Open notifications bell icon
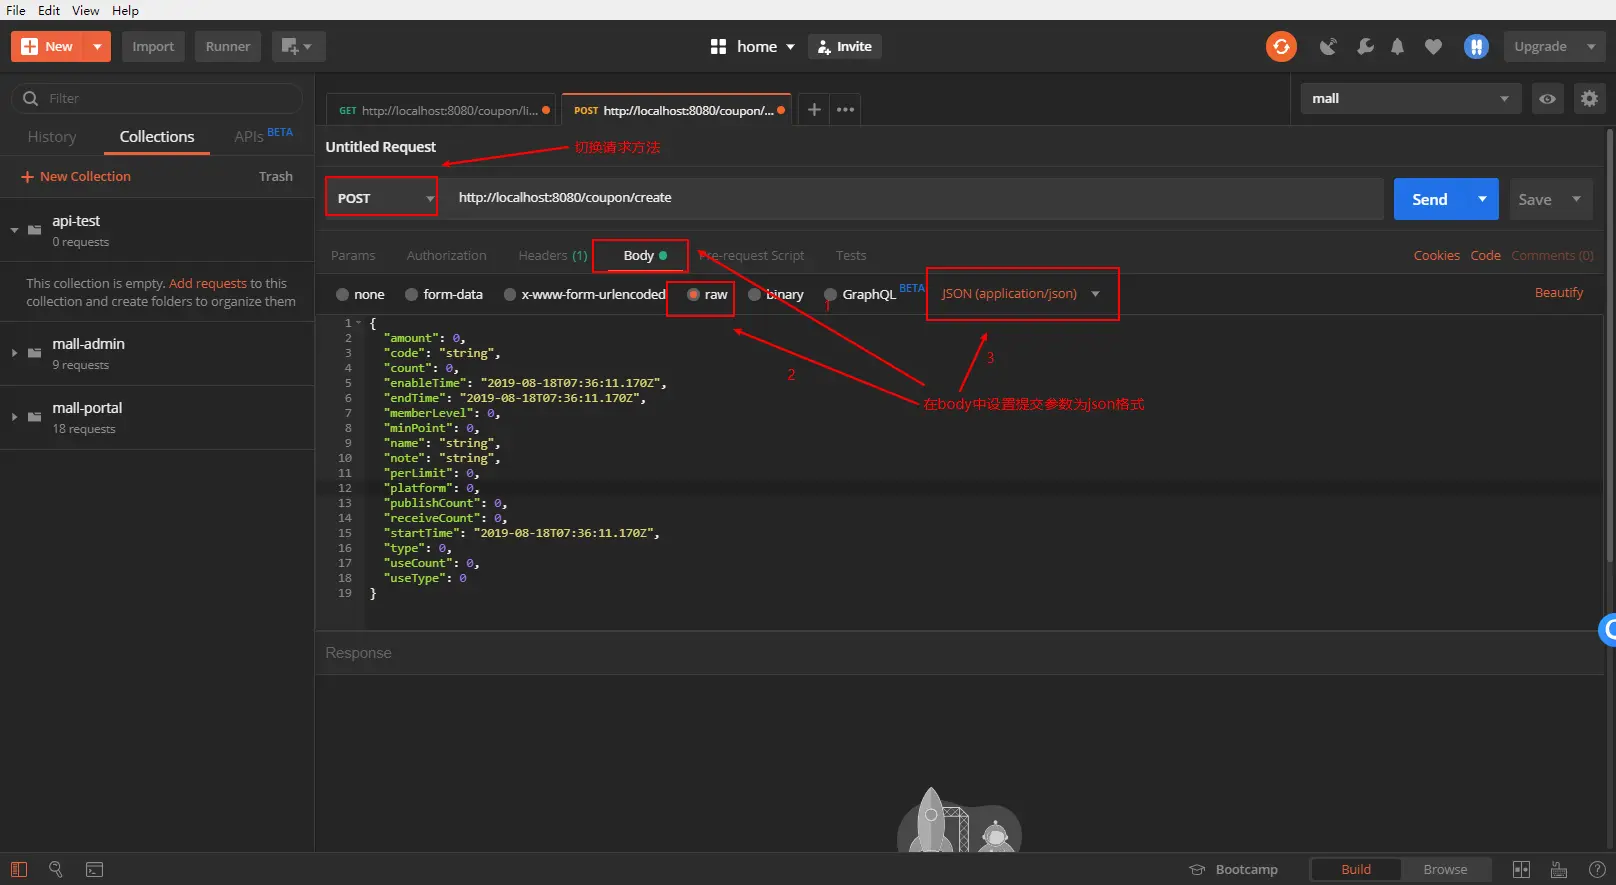The height and width of the screenshot is (885, 1616). [1397, 46]
